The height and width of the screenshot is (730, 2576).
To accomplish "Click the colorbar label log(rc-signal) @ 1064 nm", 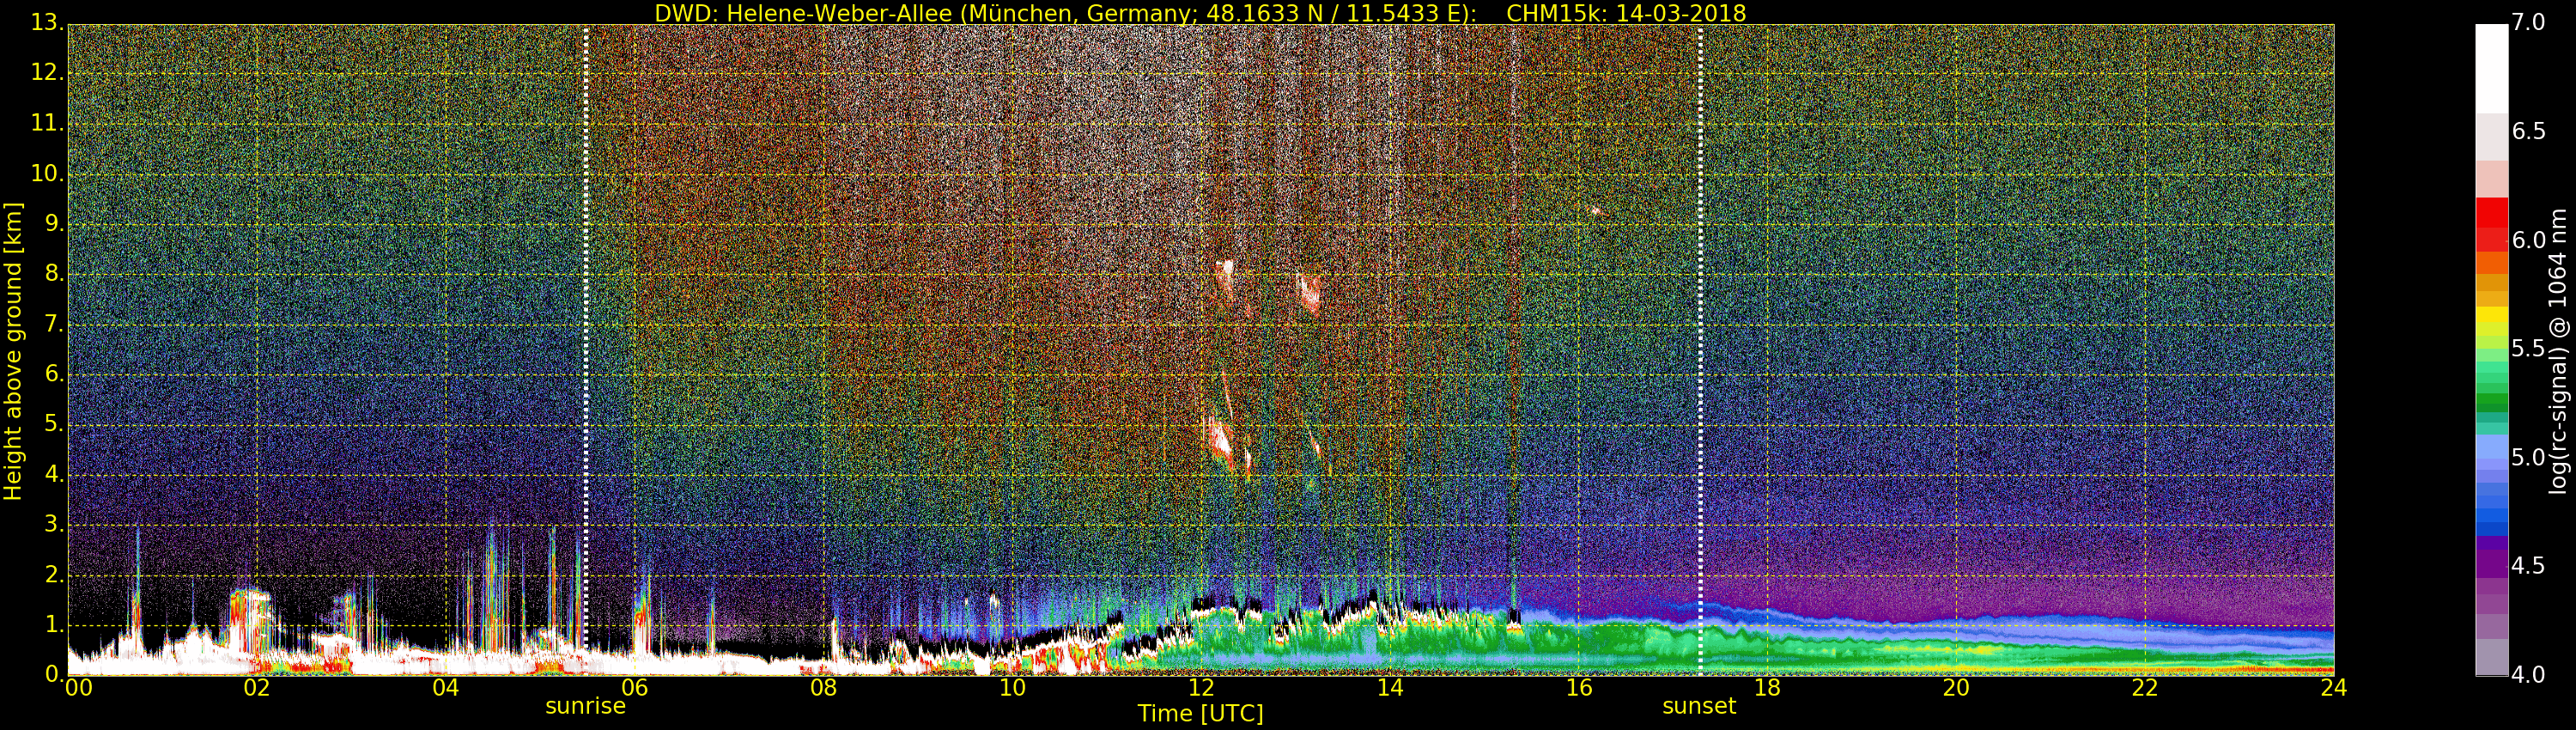I will pos(2557,350).
